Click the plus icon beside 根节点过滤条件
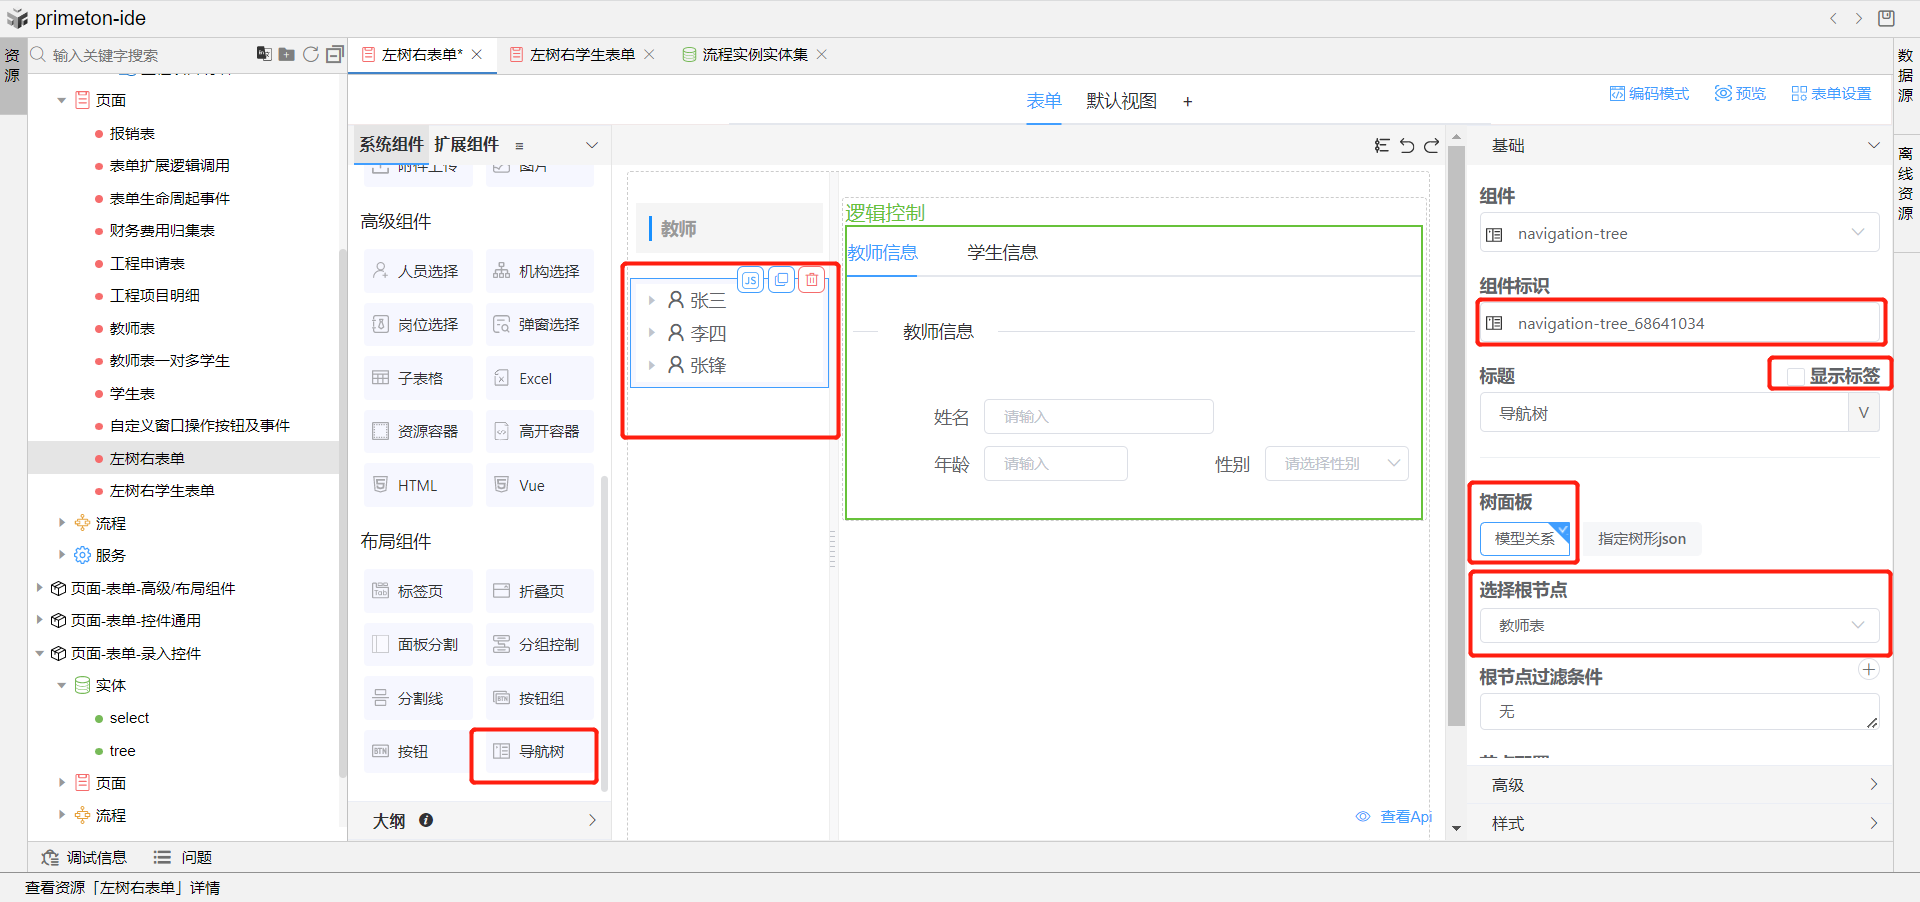The width and height of the screenshot is (1920, 902). [1868, 670]
